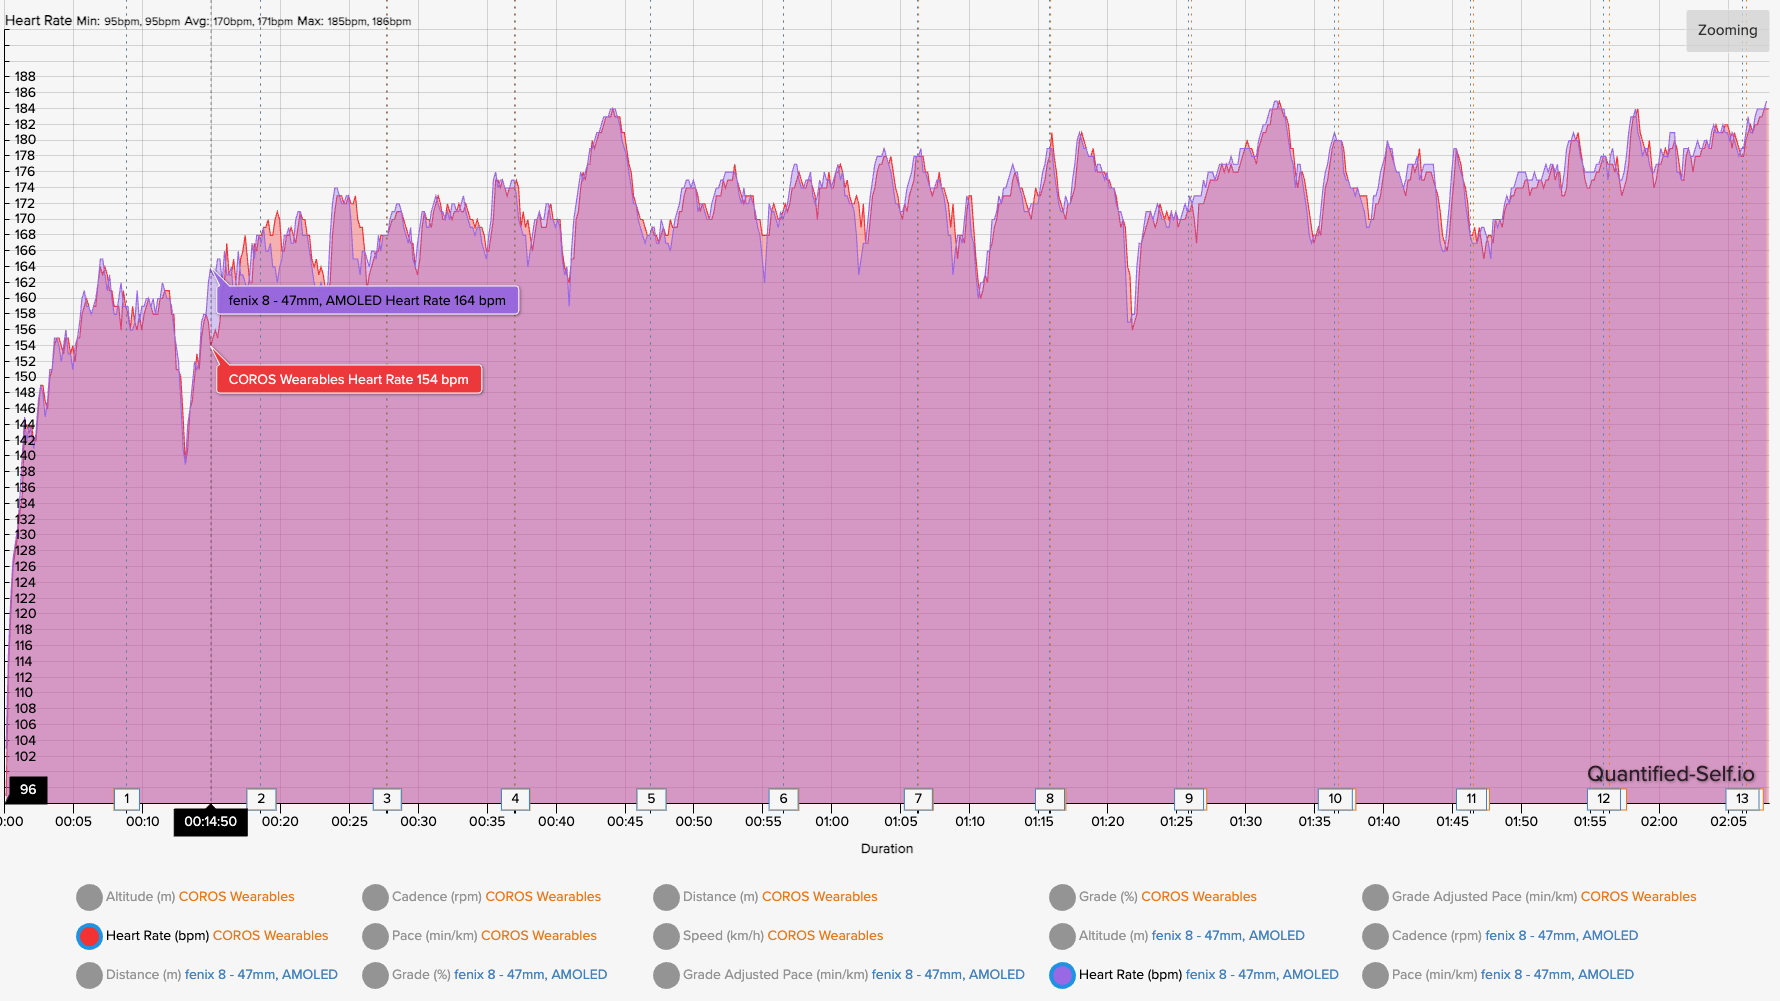Toggle Pace (min/km) fenix 8 series
The height and width of the screenshot is (1001, 1780).
1498,975
